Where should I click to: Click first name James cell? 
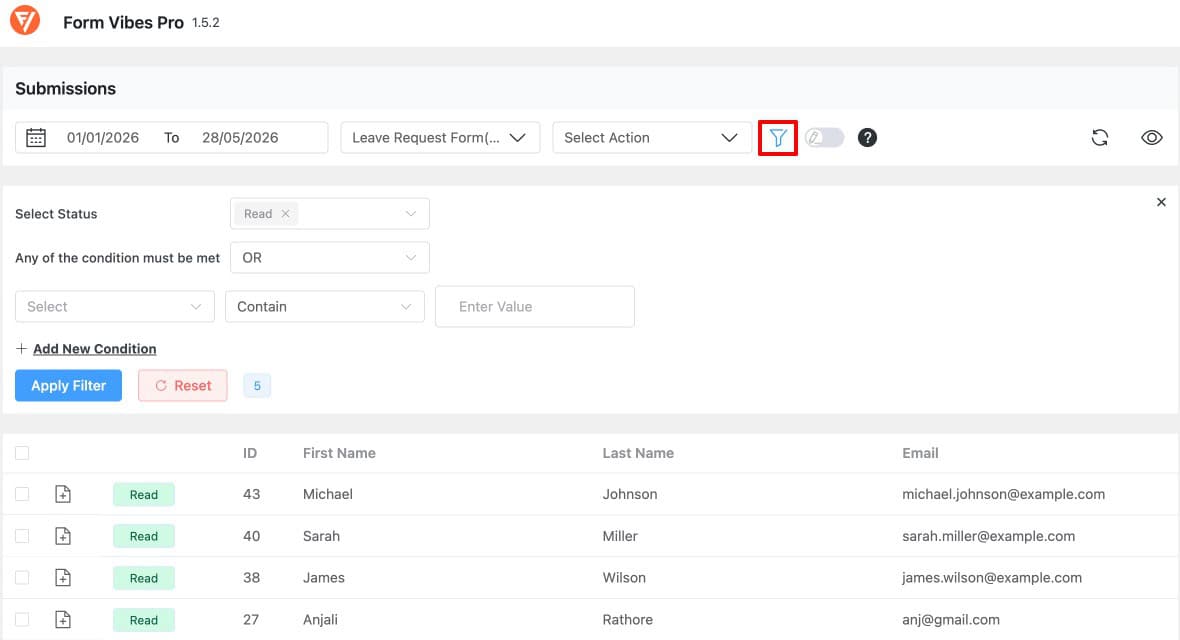click(324, 578)
